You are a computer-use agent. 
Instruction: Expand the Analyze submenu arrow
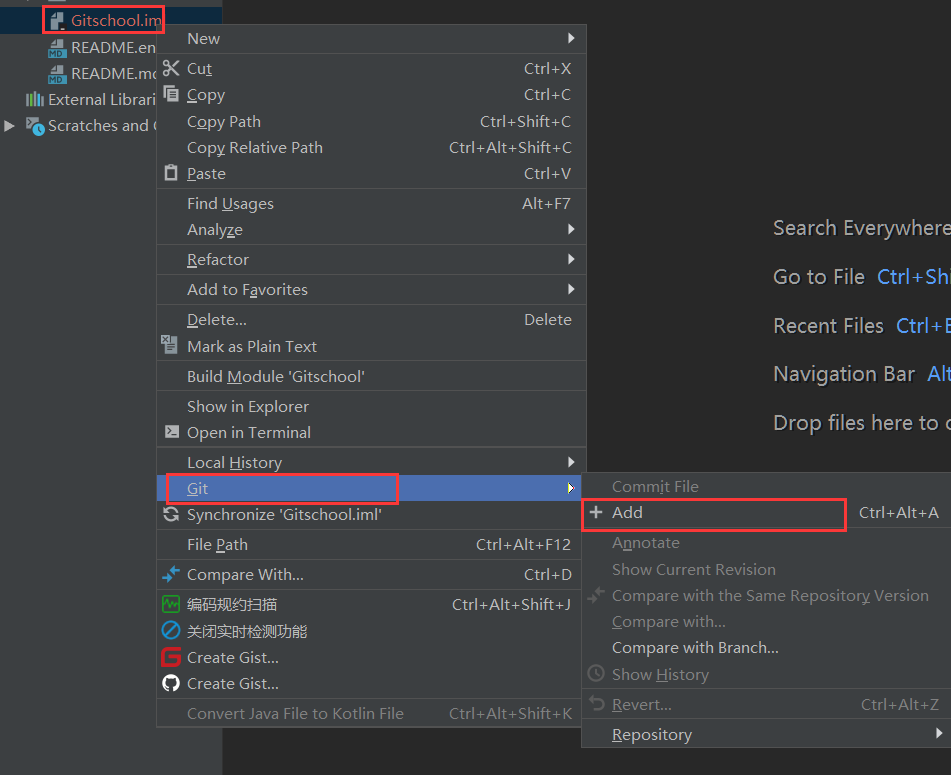[x=571, y=229]
